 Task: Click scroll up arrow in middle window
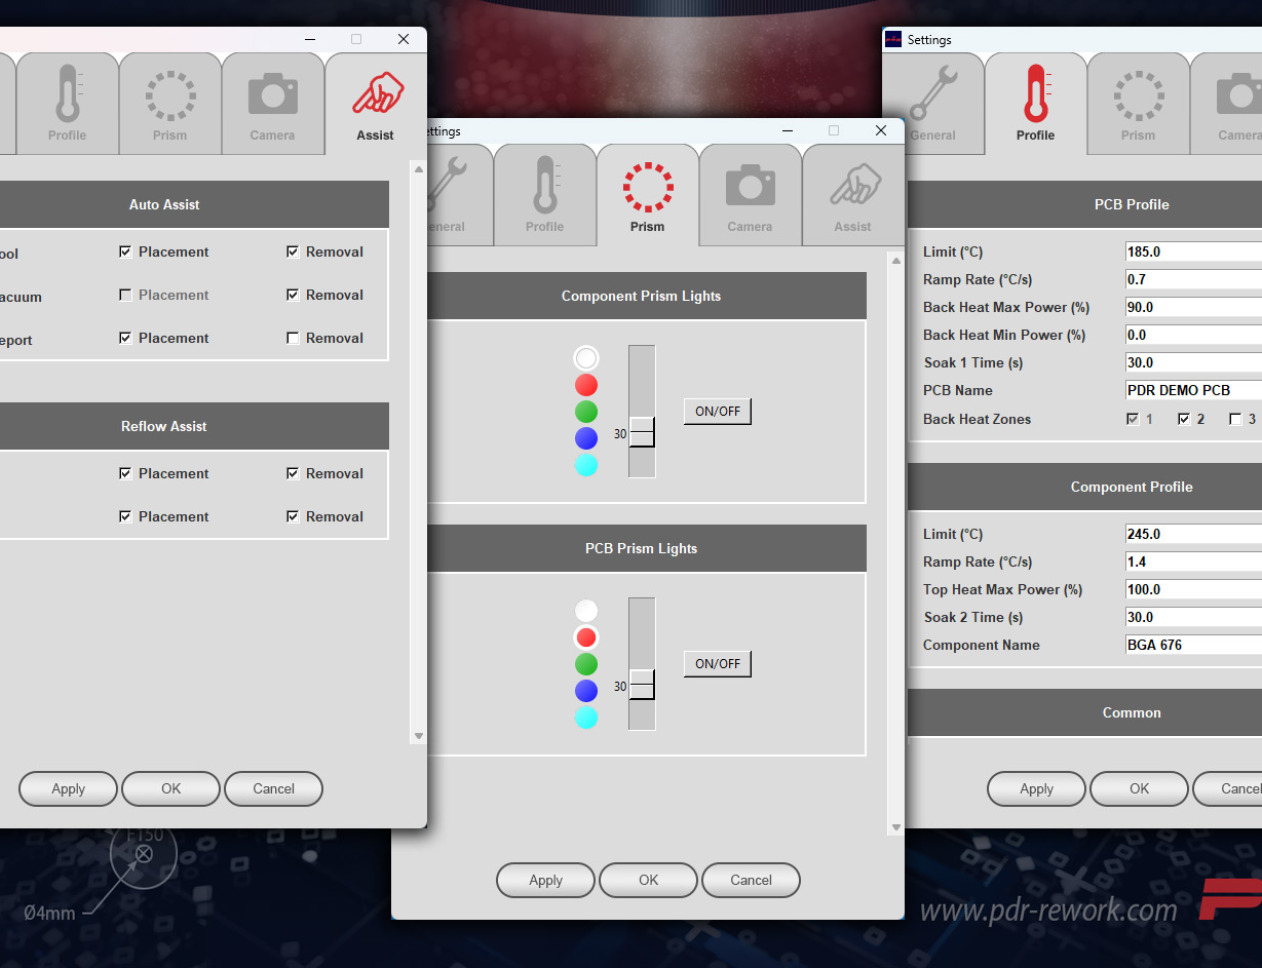pyautogui.click(x=896, y=260)
